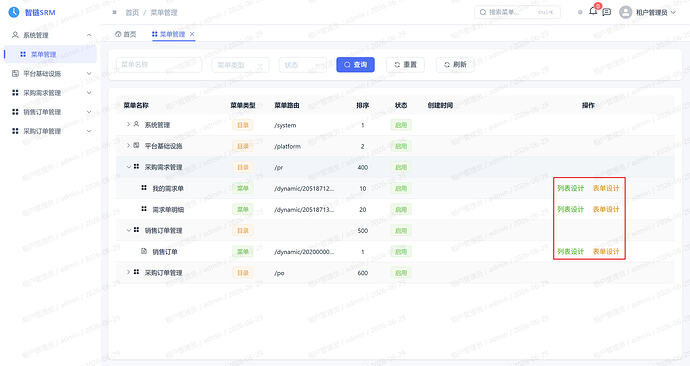This screenshot has height=366, width=690.
Task: Click the grid icon in table row 销售订单管理
Action: 136,230
